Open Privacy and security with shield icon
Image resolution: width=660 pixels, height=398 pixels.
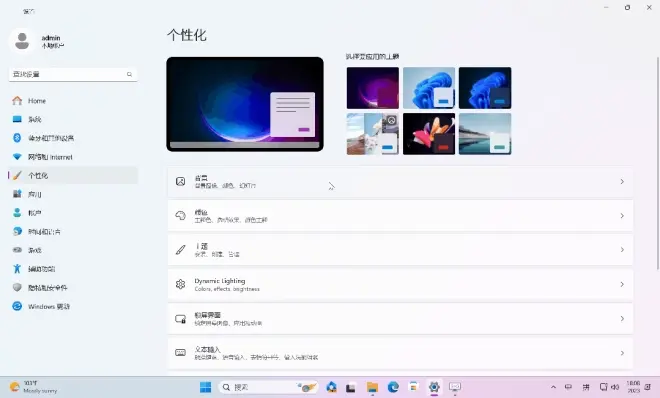[72, 288]
